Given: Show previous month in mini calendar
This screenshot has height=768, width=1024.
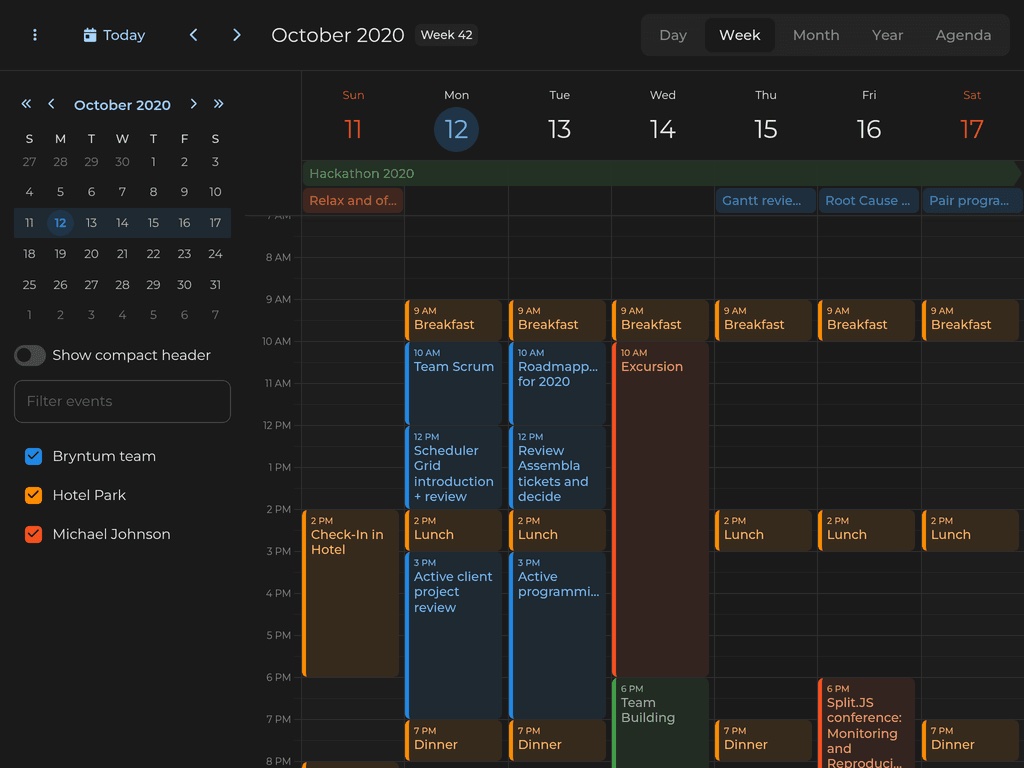Looking at the screenshot, I should pos(51,104).
